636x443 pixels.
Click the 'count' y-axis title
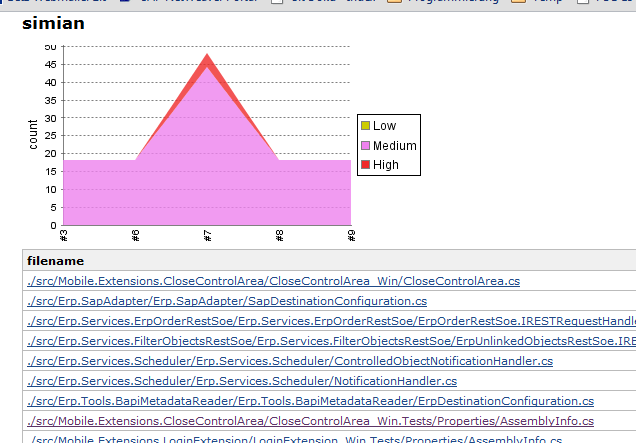point(33,134)
